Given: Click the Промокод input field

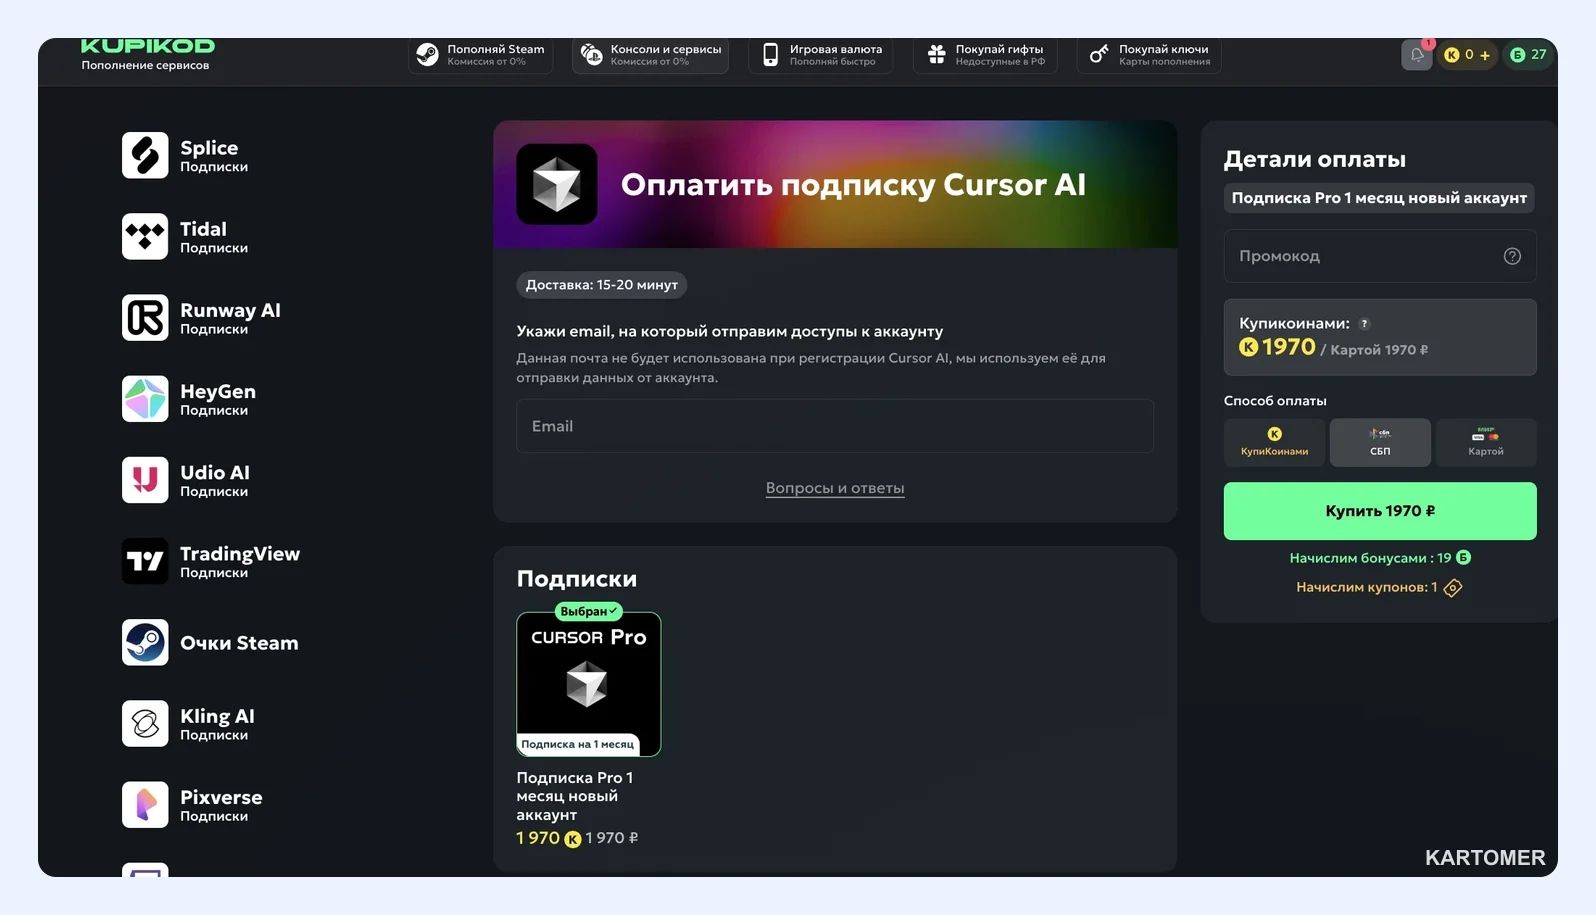Looking at the screenshot, I should tap(1380, 256).
